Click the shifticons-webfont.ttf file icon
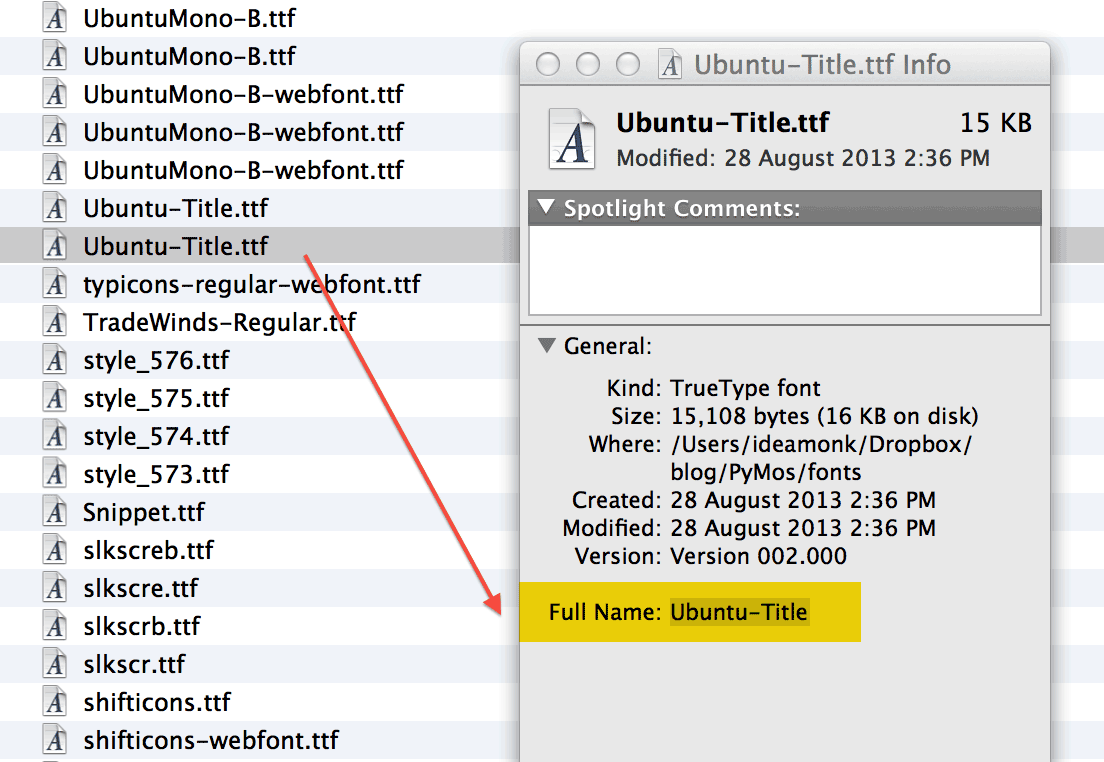 pyautogui.click(x=56, y=741)
